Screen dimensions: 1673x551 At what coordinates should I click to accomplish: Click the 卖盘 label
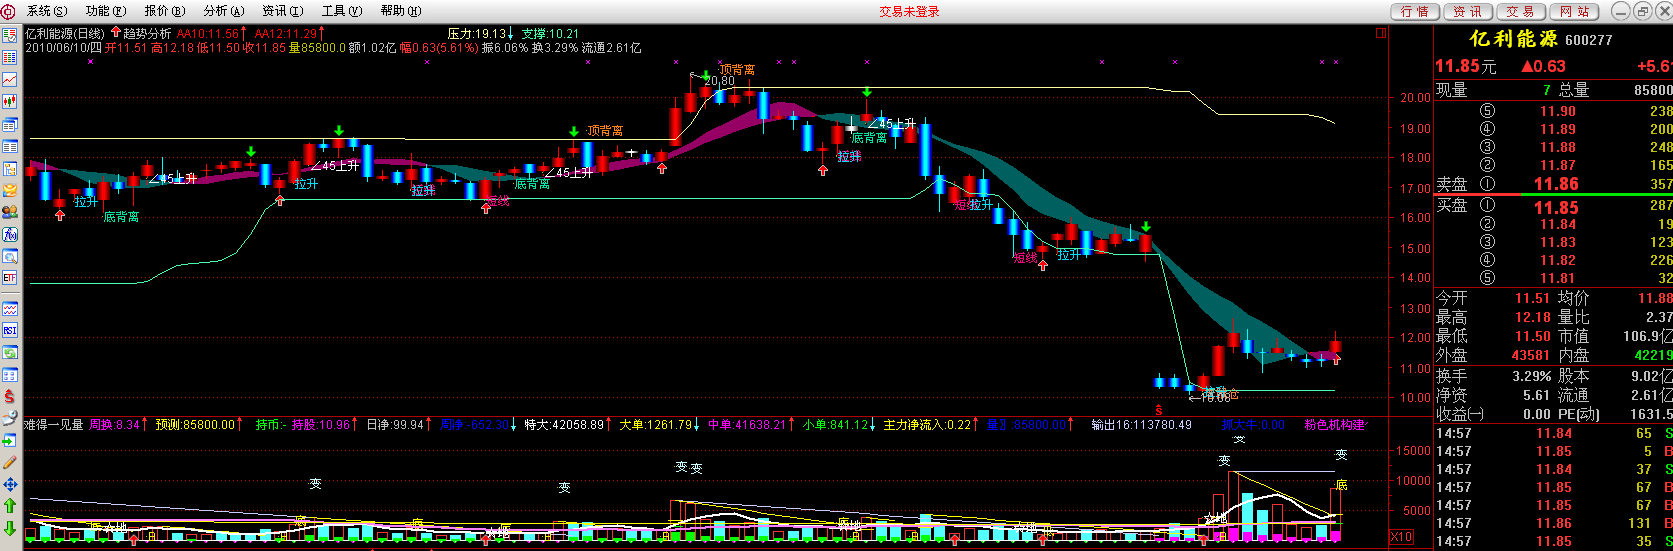click(1452, 184)
